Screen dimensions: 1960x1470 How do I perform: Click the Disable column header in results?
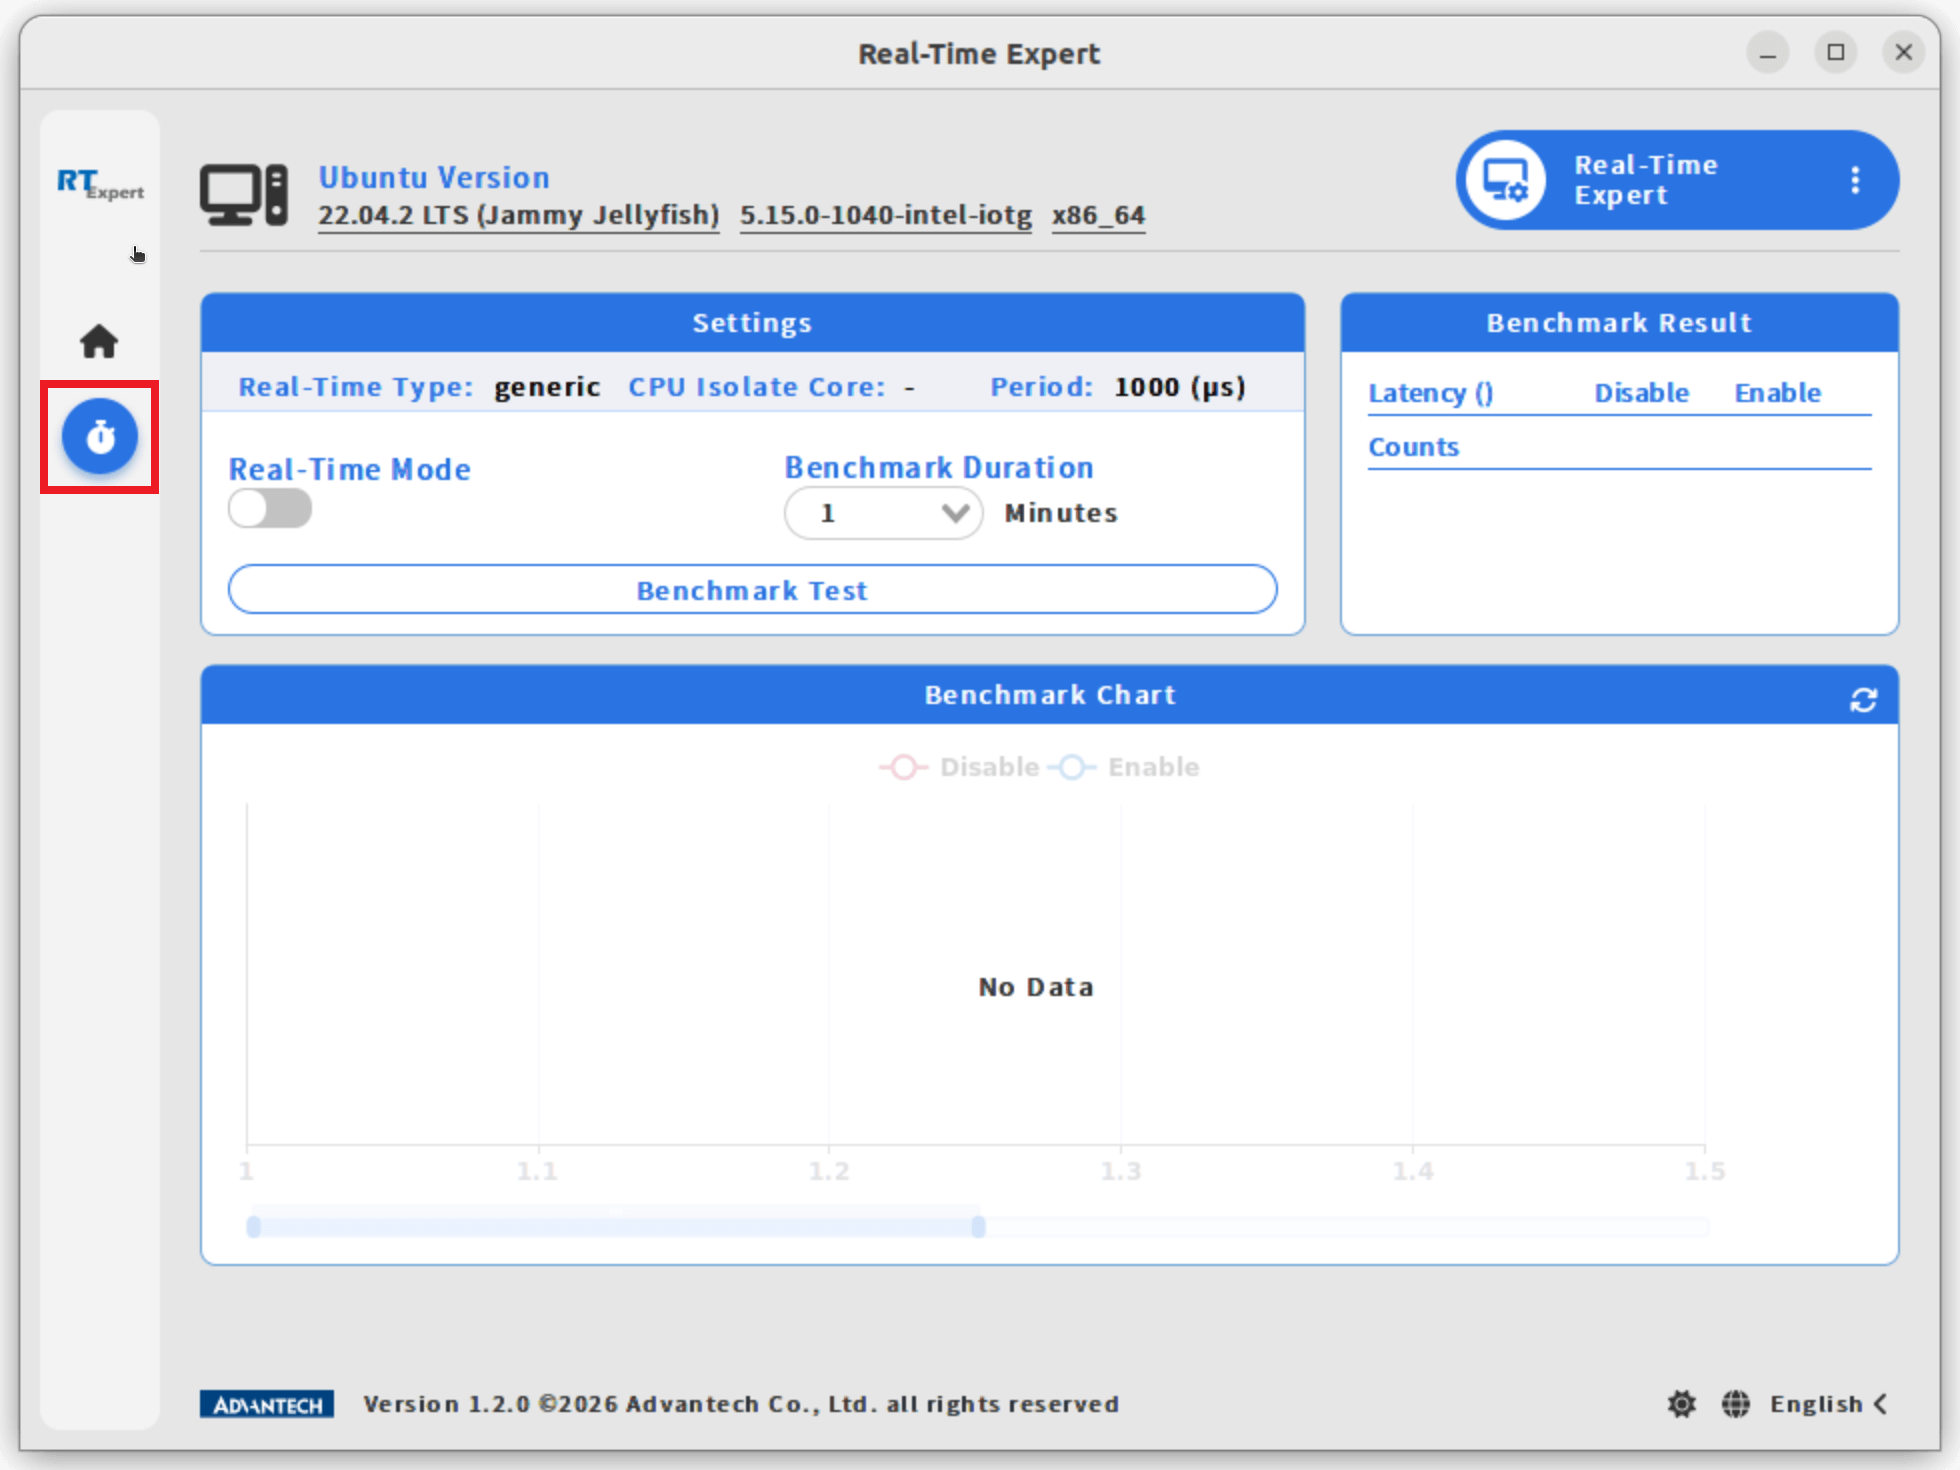[x=1642, y=393]
